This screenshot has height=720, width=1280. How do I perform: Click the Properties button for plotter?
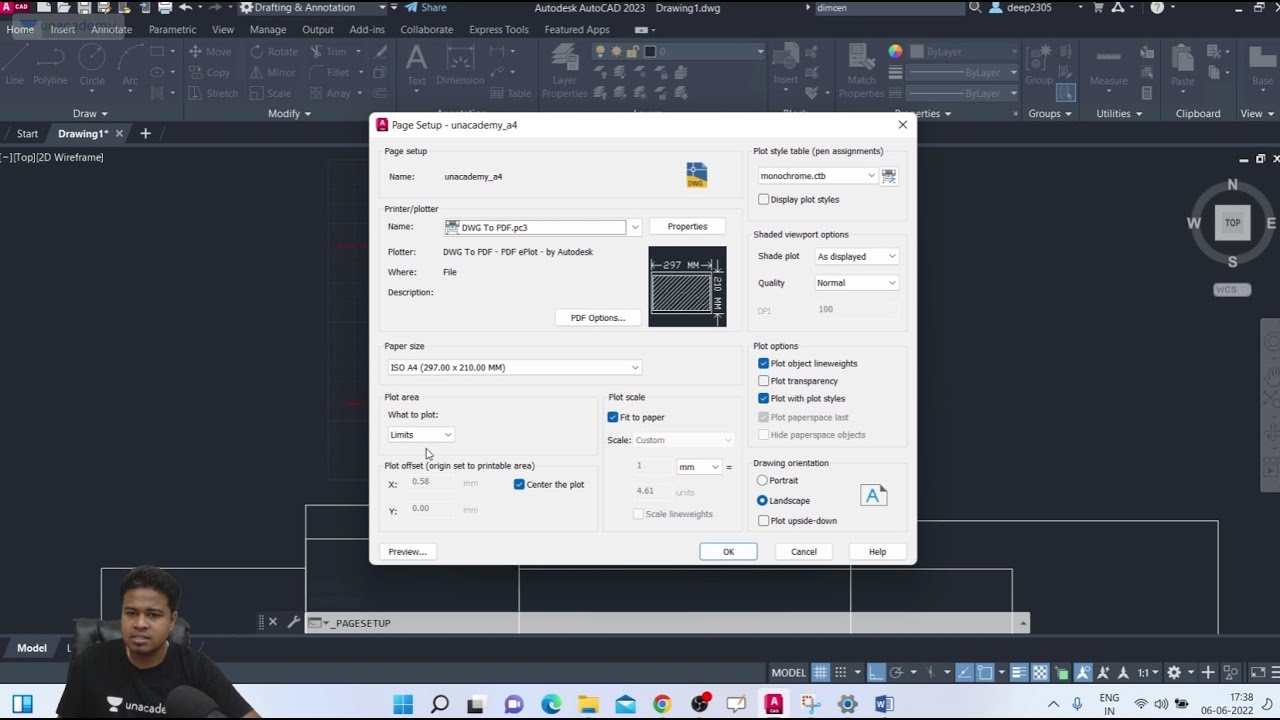tap(687, 227)
